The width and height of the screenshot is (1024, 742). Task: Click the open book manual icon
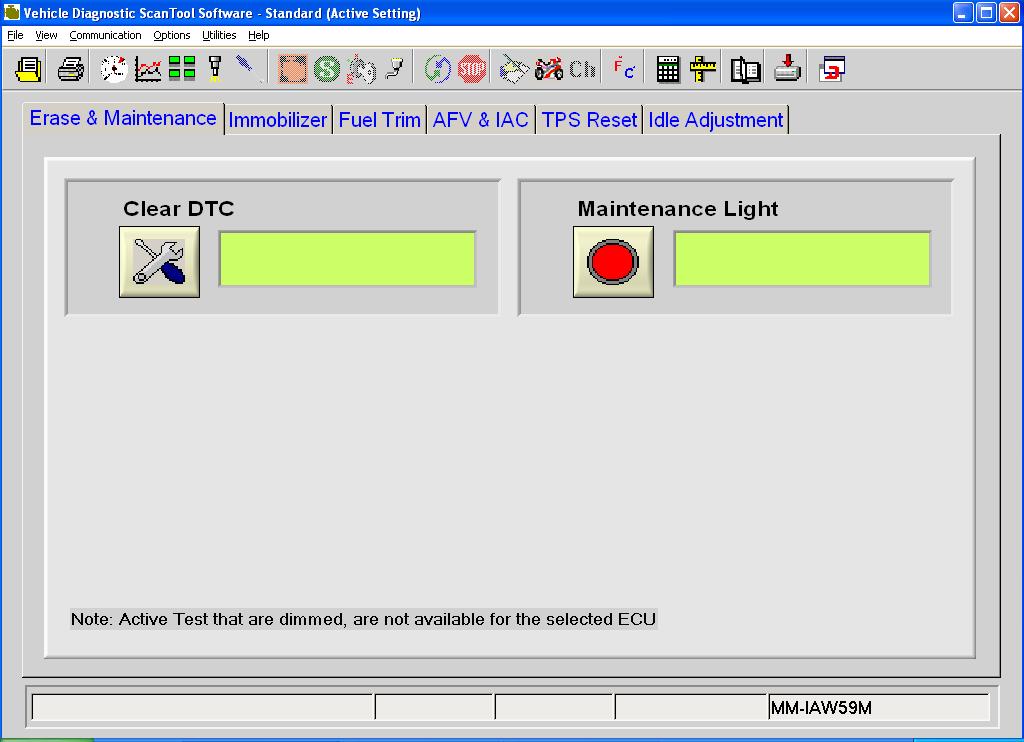[746, 69]
